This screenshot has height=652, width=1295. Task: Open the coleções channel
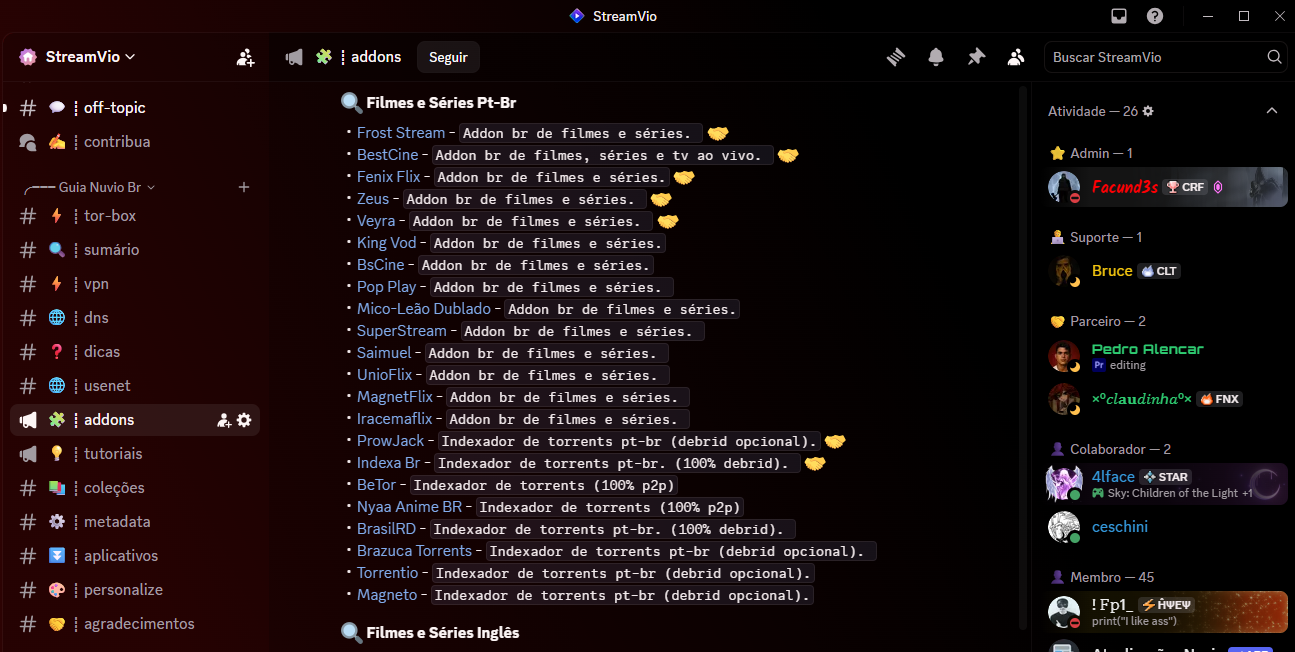coord(135,488)
